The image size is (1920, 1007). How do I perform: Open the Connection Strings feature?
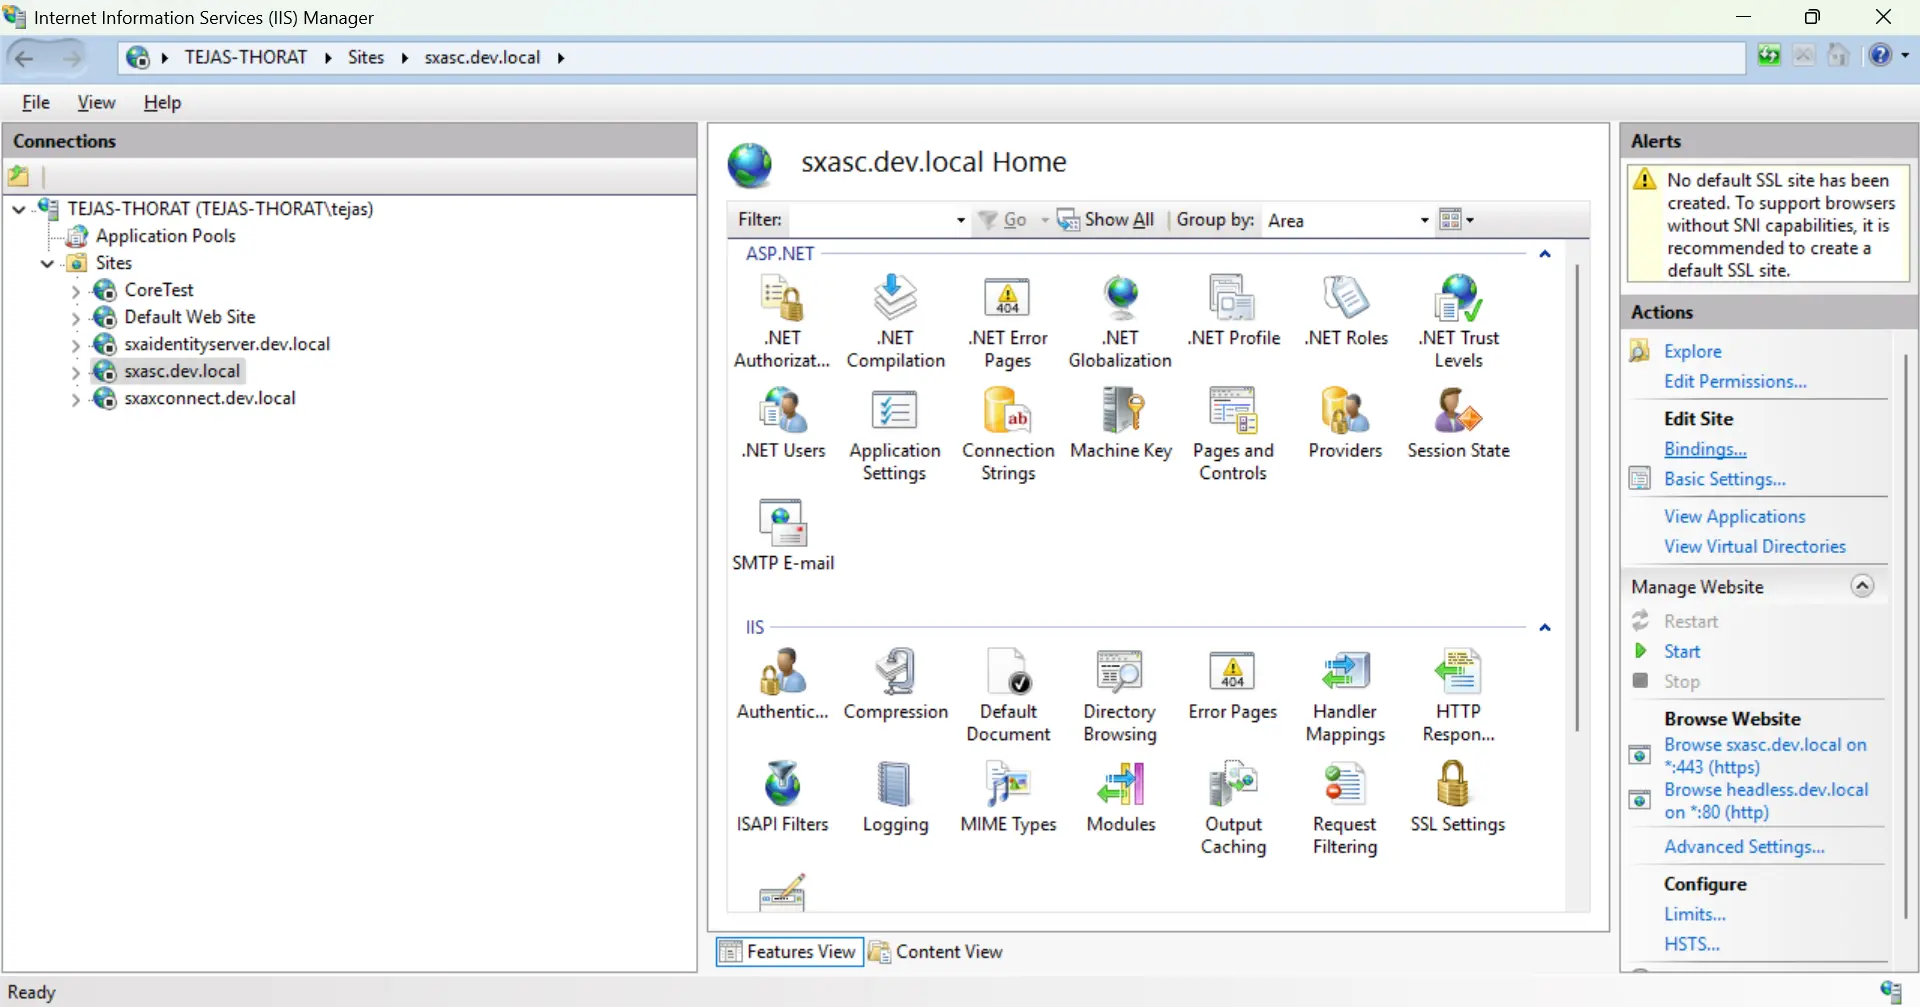tap(1008, 434)
